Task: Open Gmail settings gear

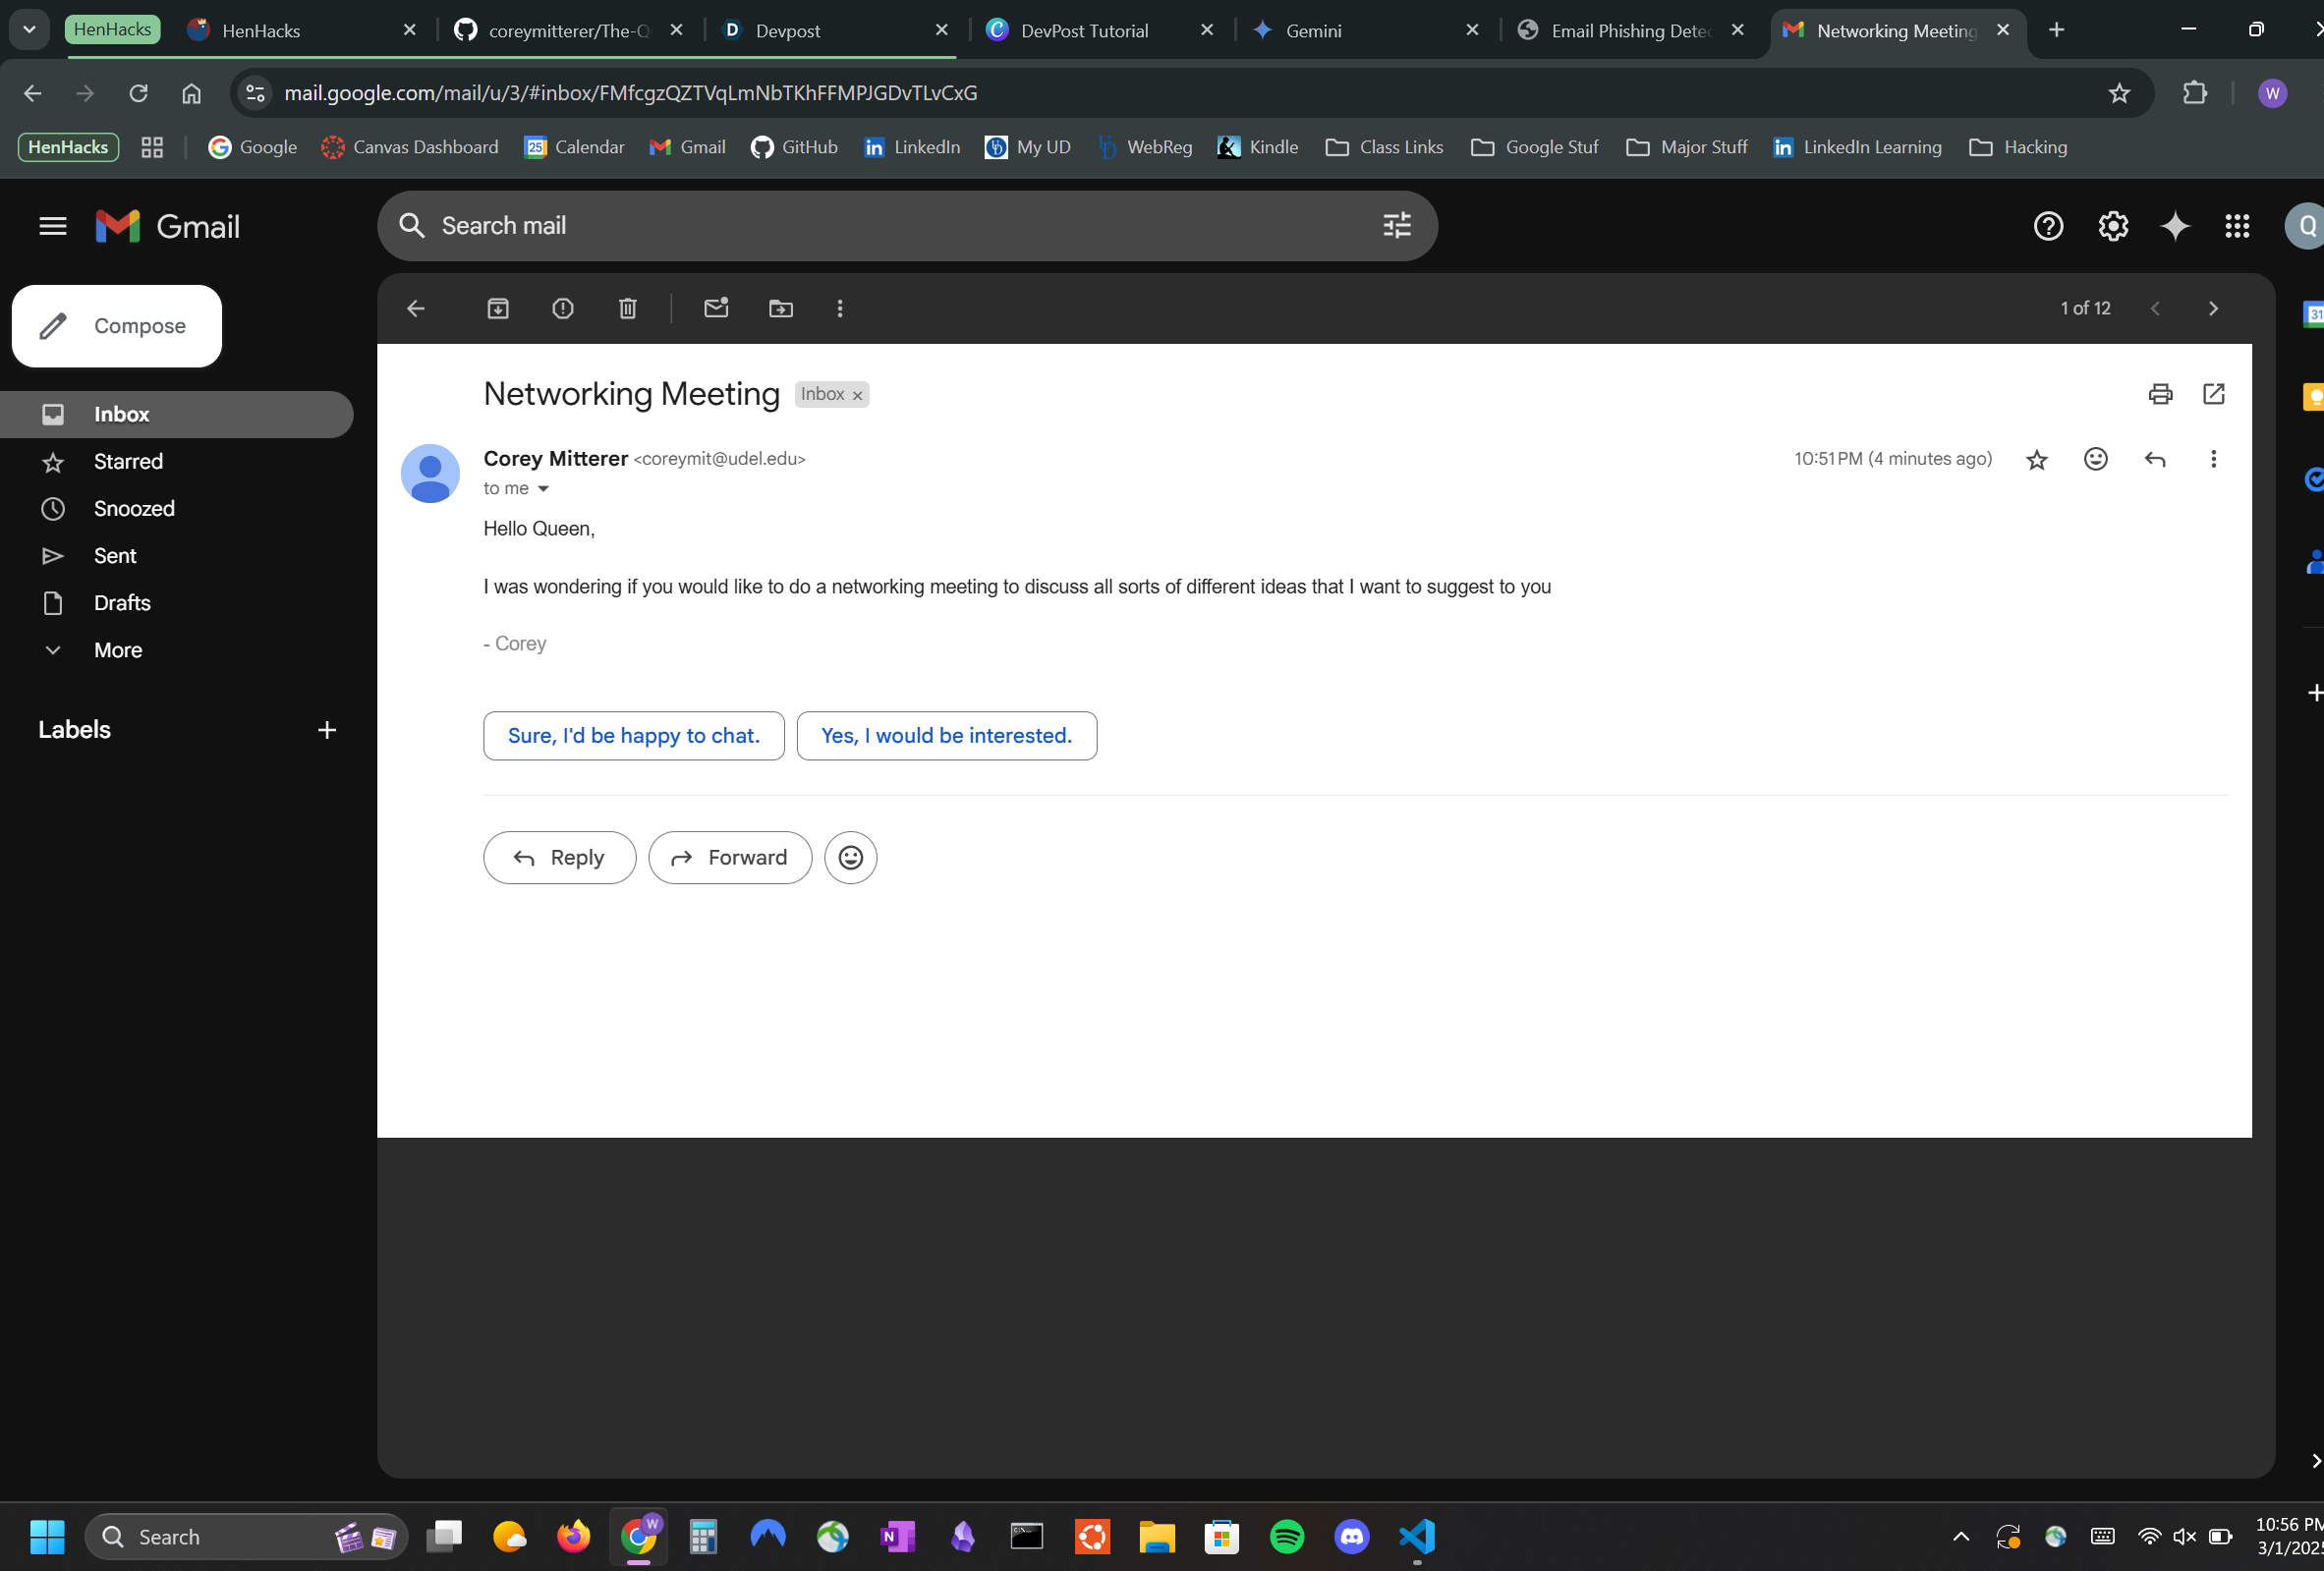Action: click(2112, 227)
